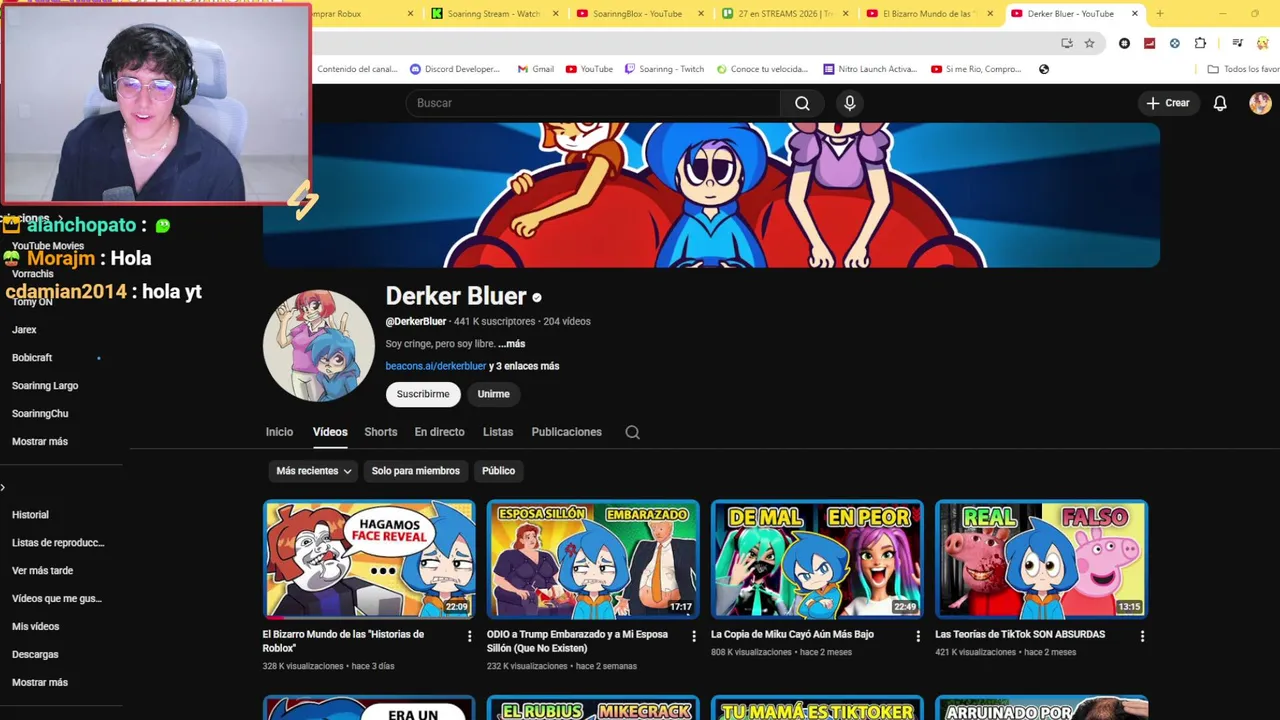Open the browser extensions puzzle icon
This screenshot has height=720, width=1280.
tap(1200, 43)
